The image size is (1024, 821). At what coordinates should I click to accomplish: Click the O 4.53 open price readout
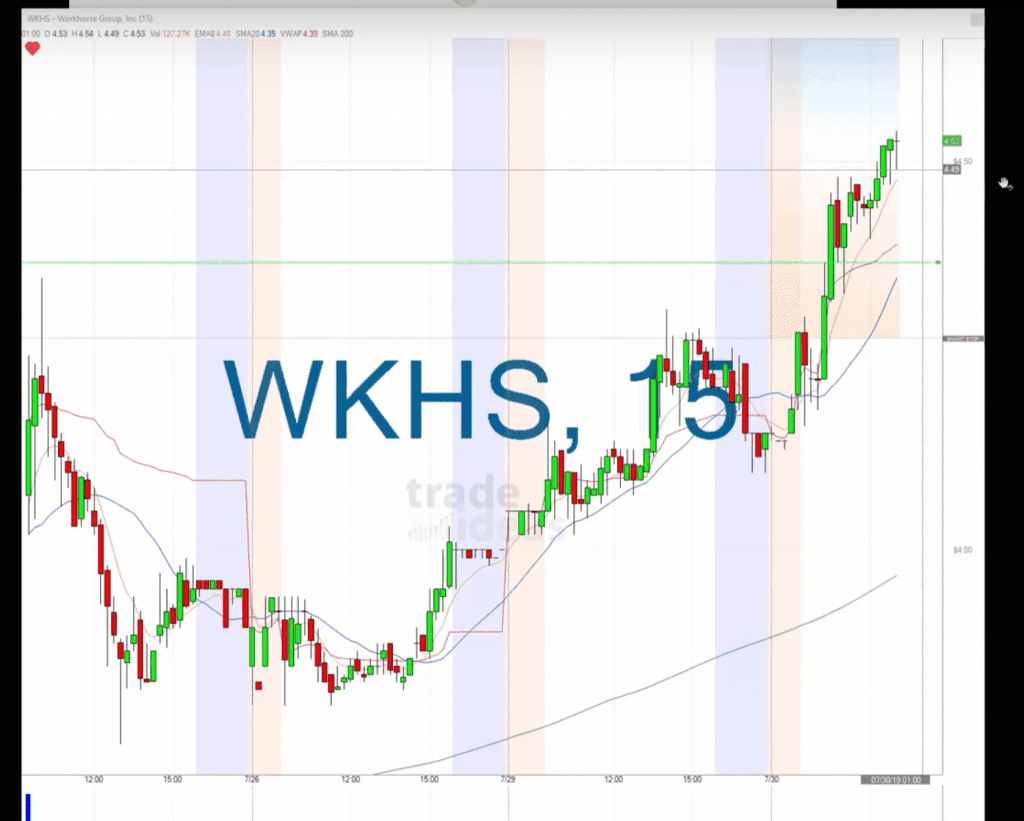coord(56,33)
